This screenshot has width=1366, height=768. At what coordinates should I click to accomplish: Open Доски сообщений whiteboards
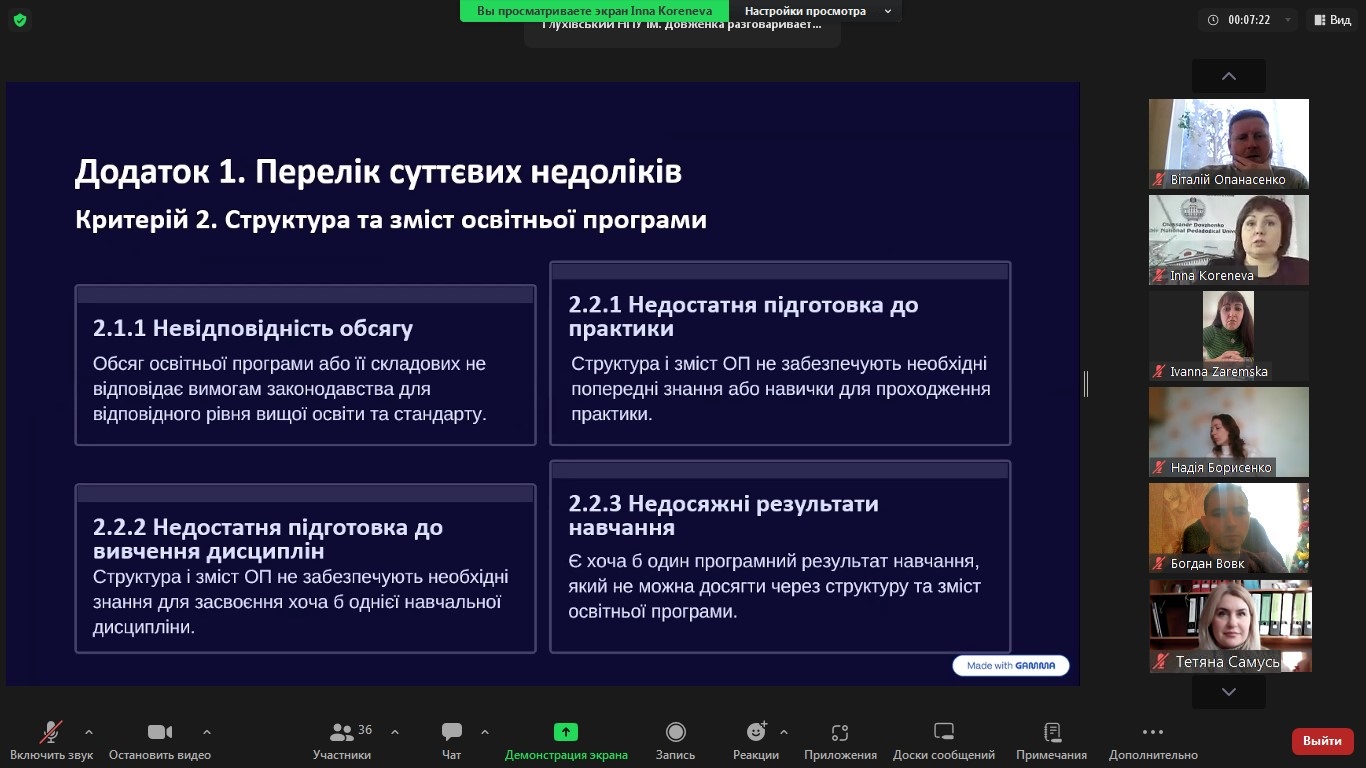click(943, 733)
